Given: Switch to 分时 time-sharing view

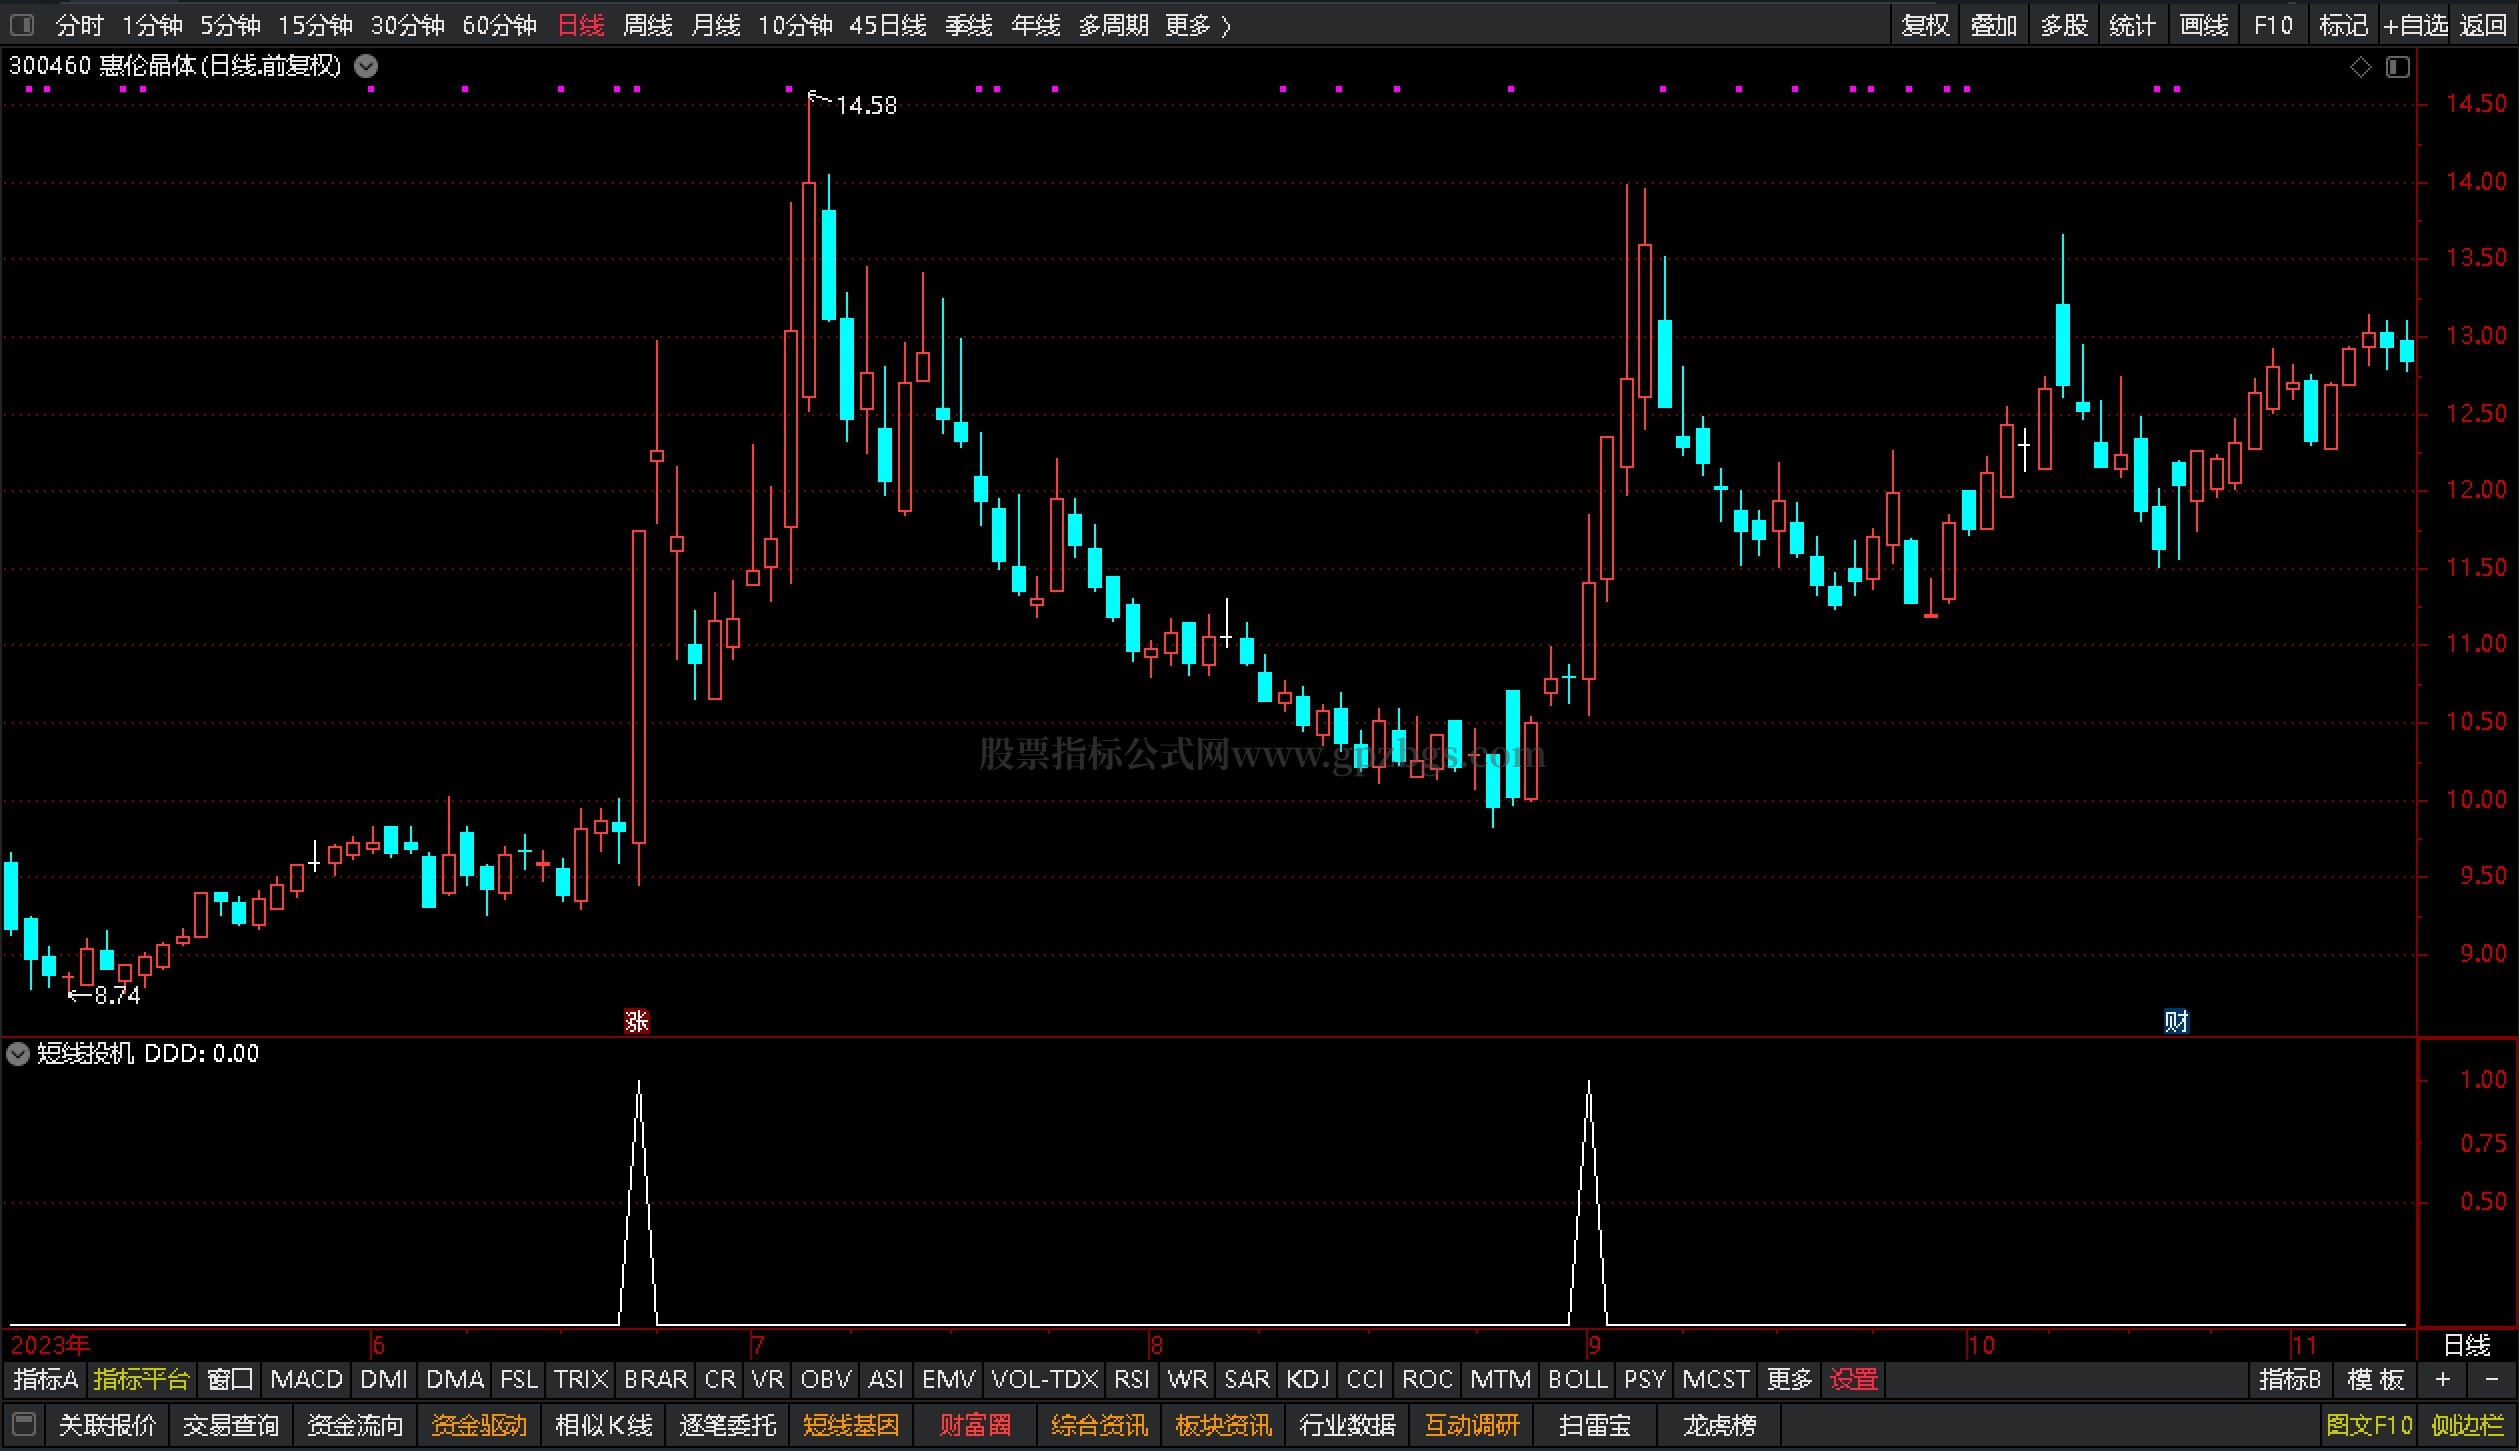Looking at the screenshot, I should 79,25.
